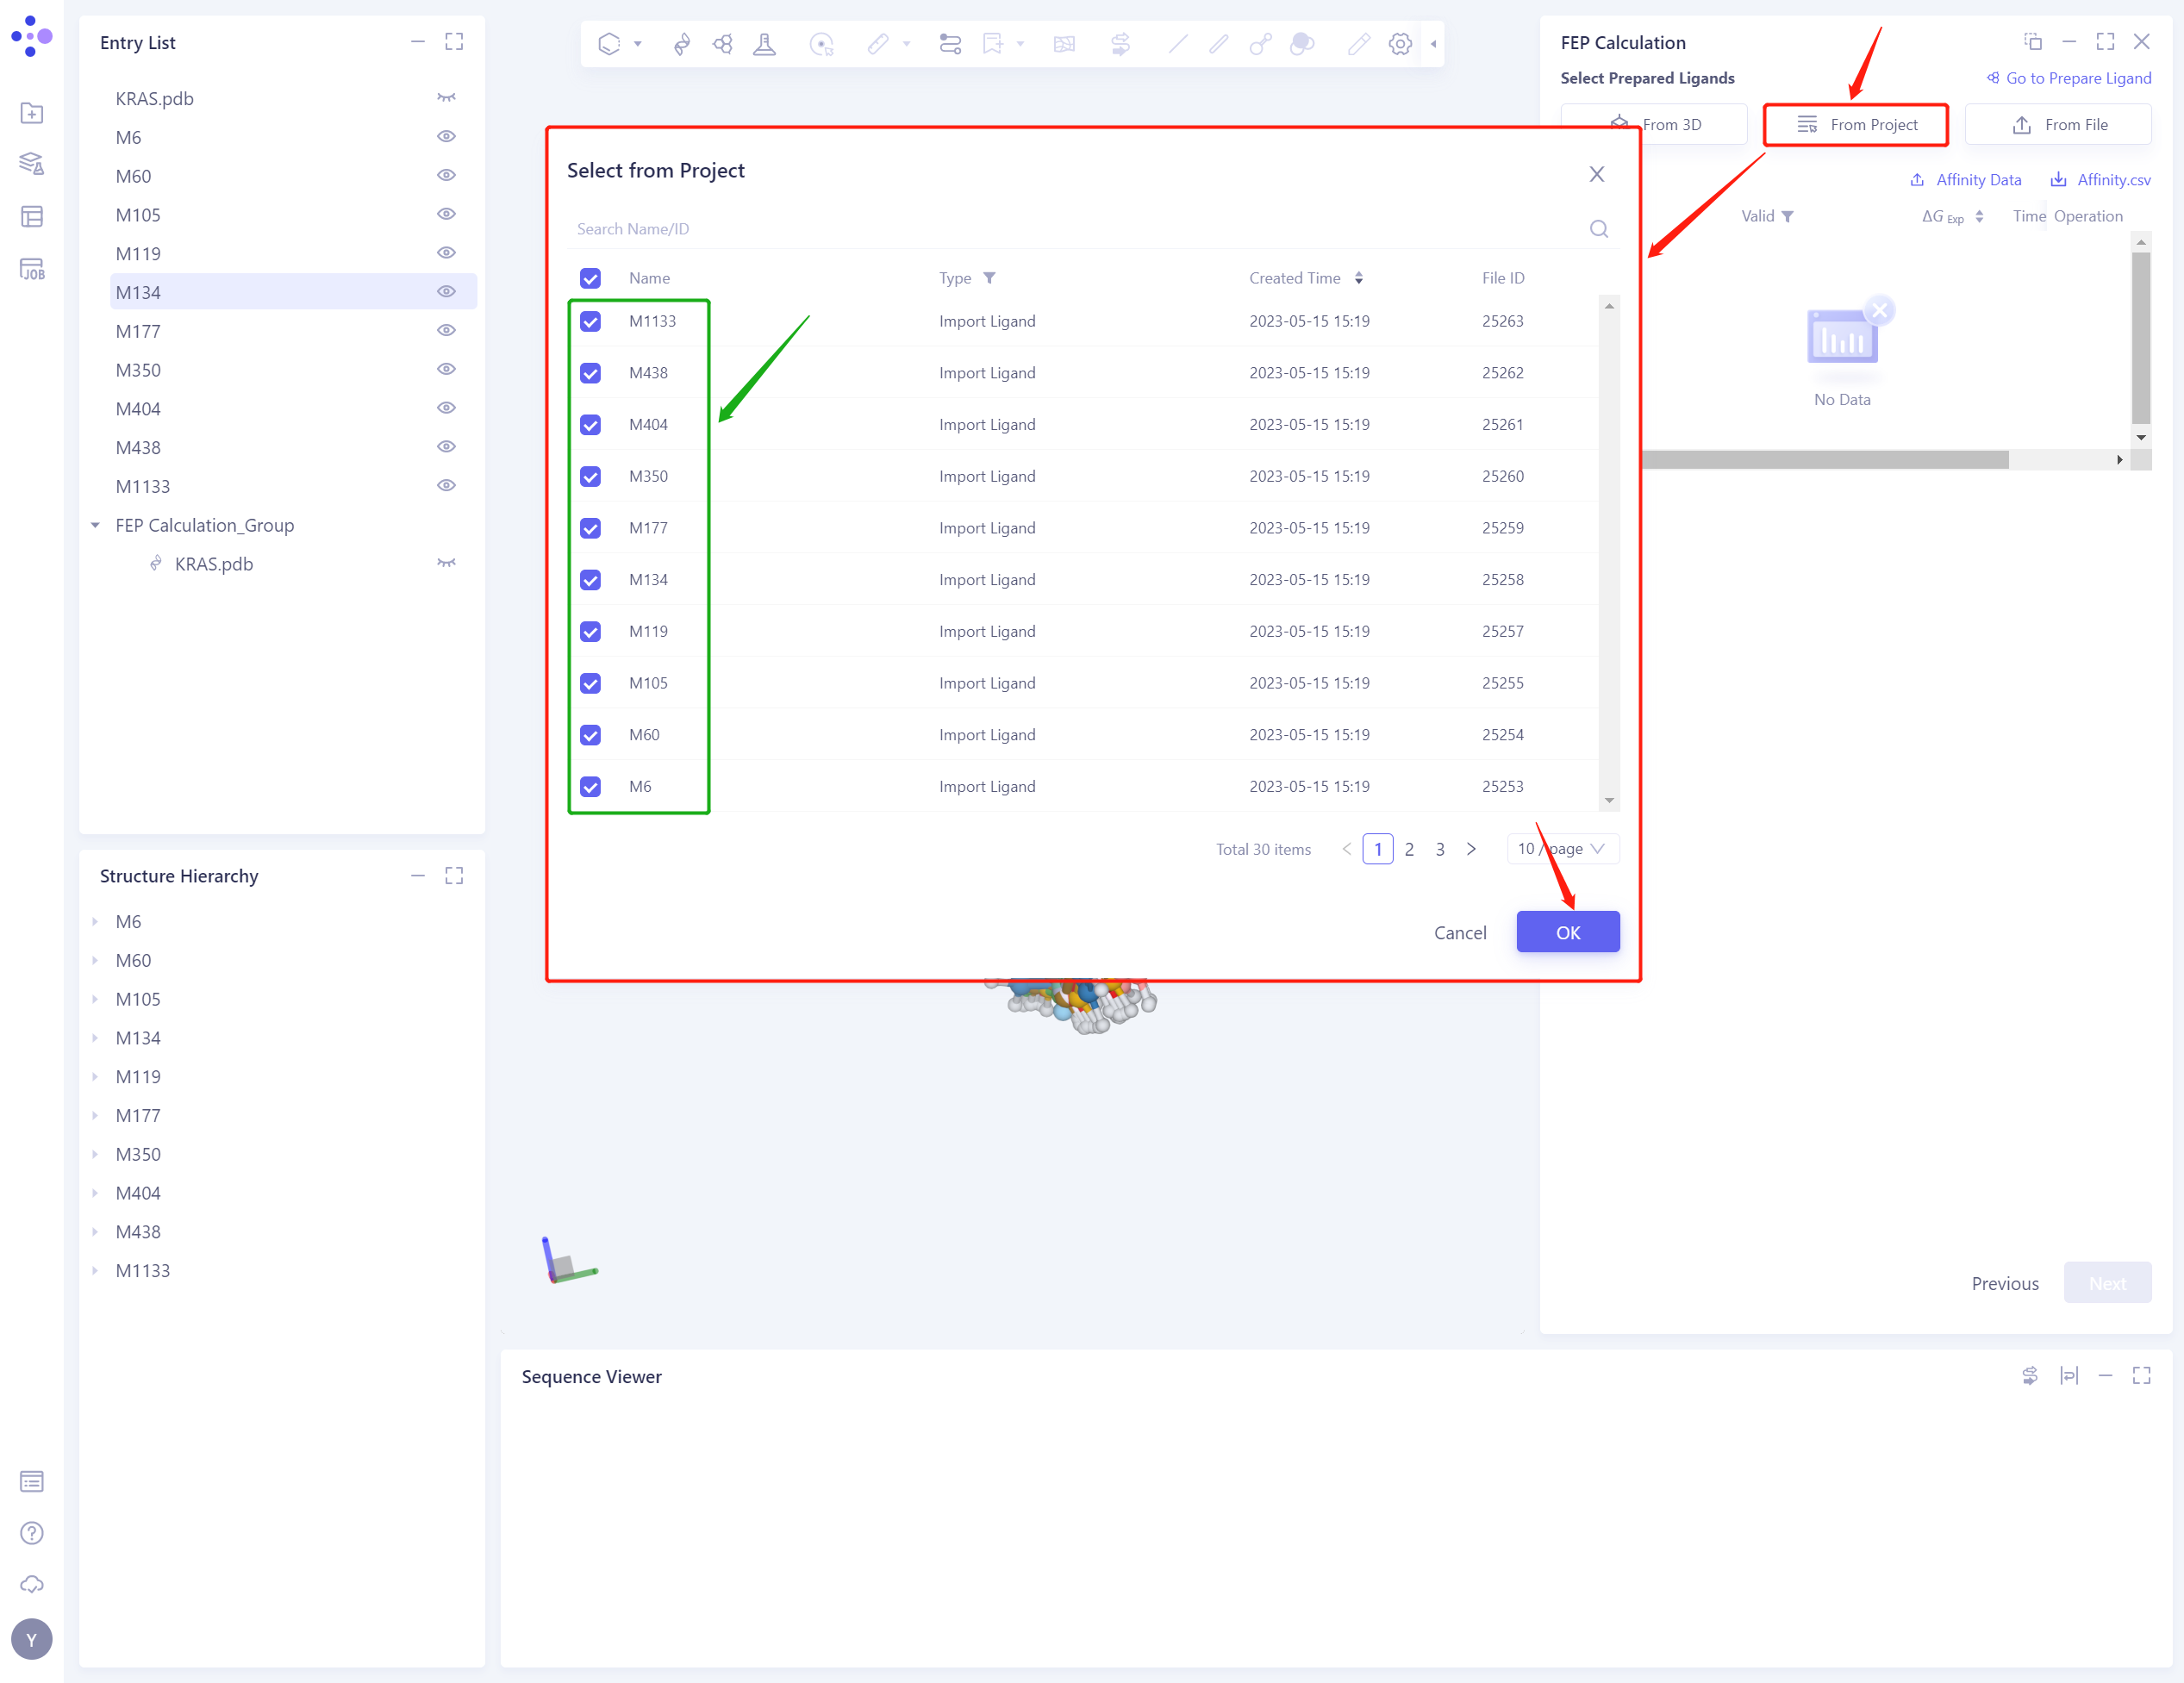Focus the Search Name/ID field

pyautogui.click(x=1080, y=229)
